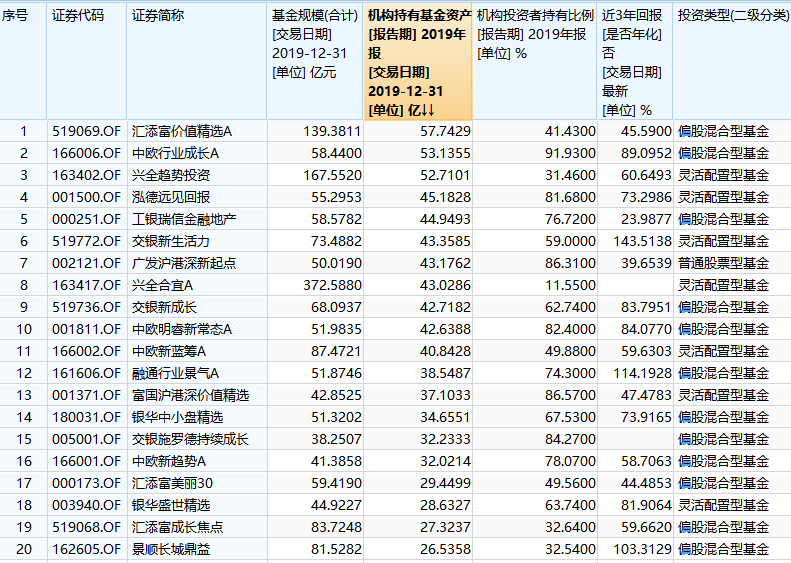This screenshot has width=791, height=563.
Task: Select fund name 广发沪港深新起点
Action: click(184, 263)
